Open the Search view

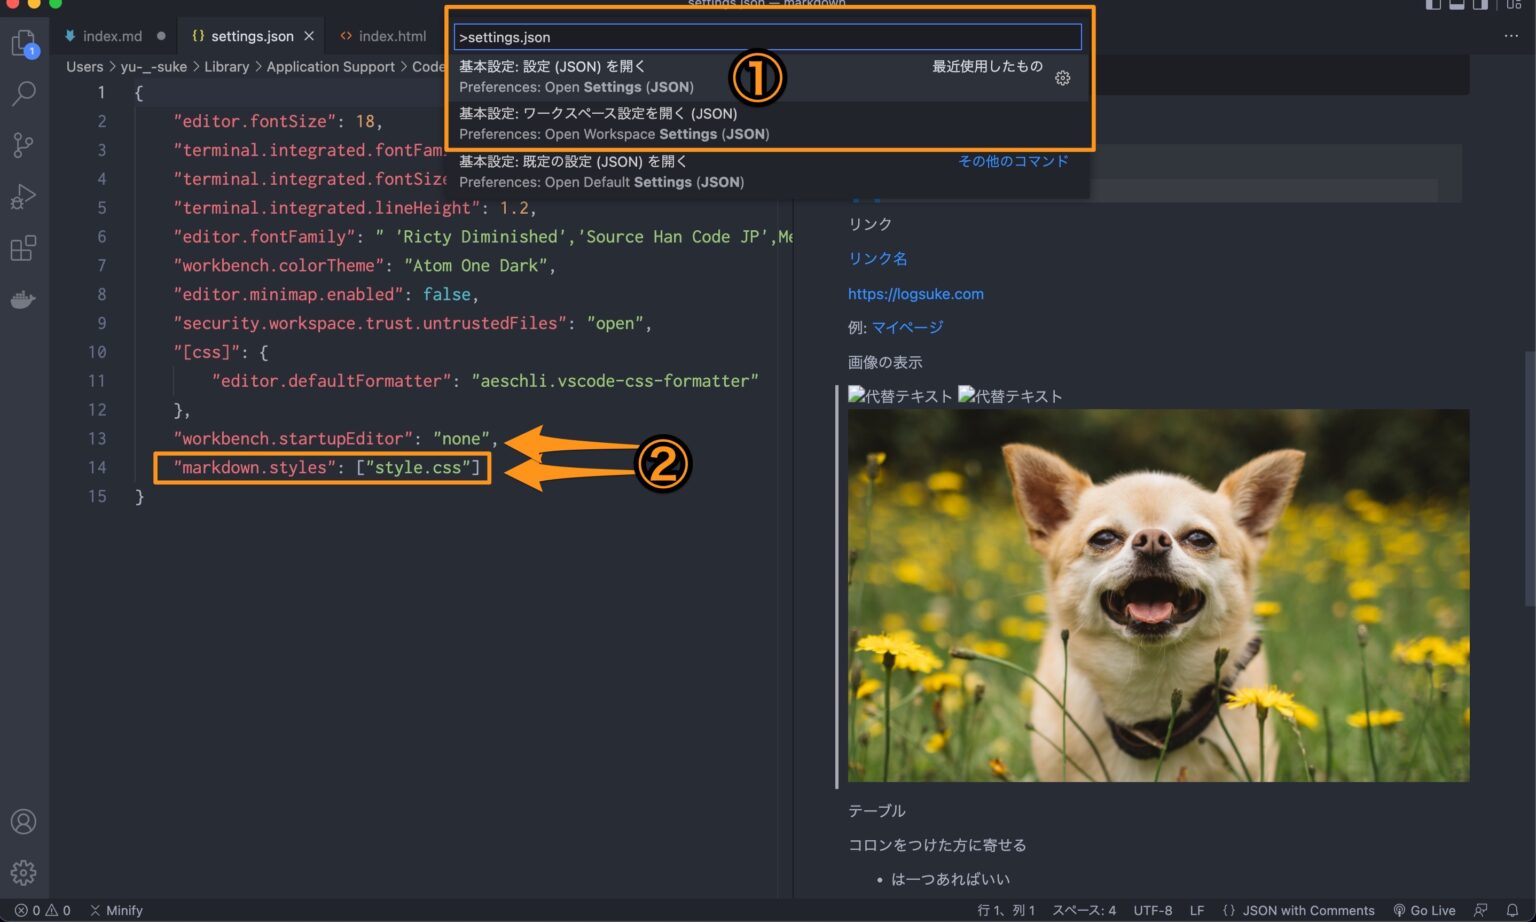pyautogui.click(x=24, y=93)
